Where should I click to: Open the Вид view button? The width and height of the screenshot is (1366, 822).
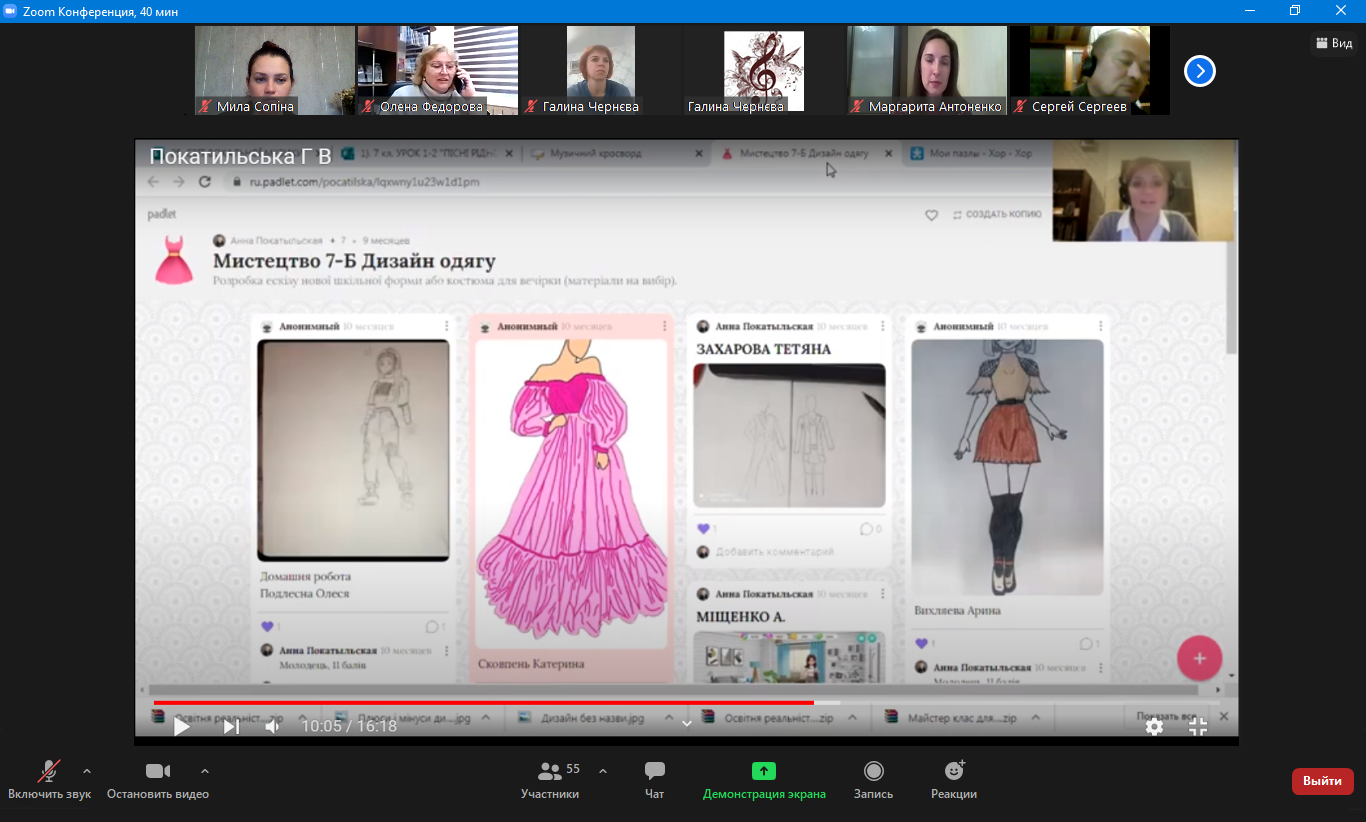[x=1334, y=43]
